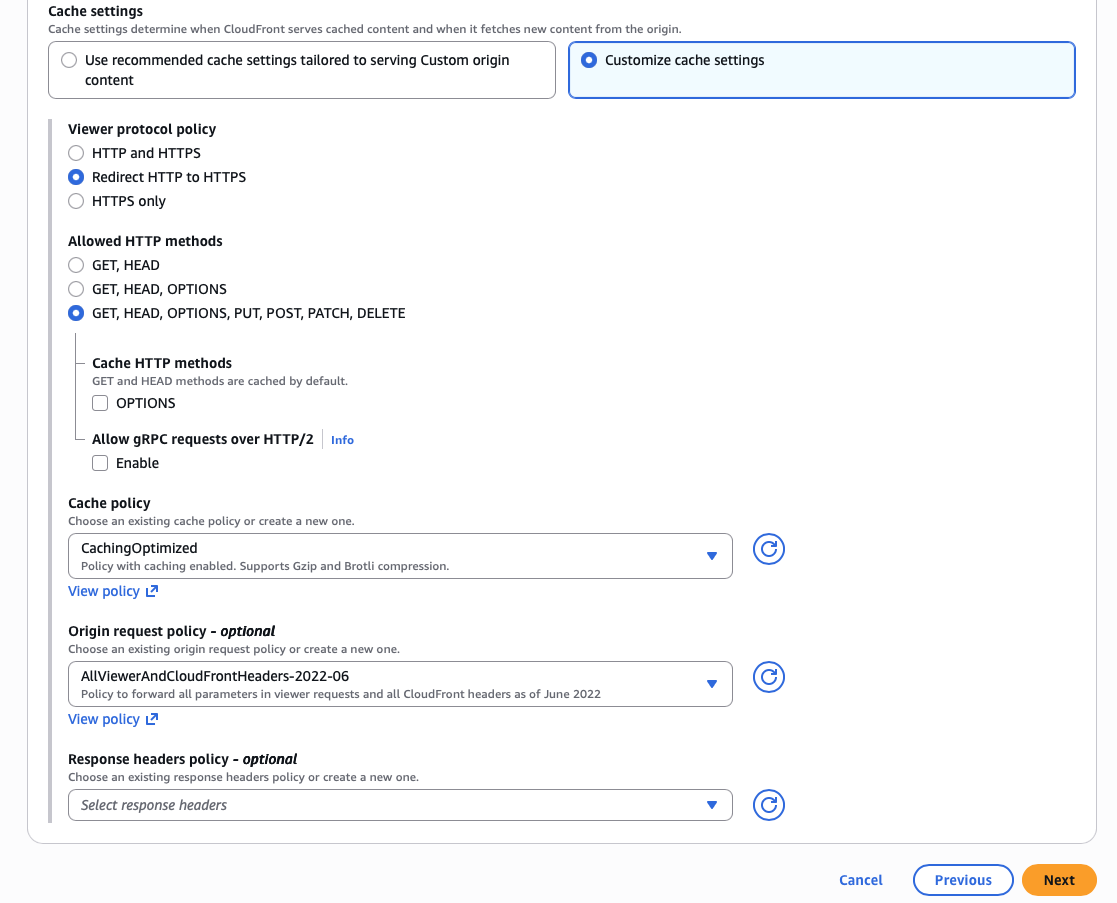Select HTTP and HTTPS protocol option
The image size is (1117, 903).
click(76, 153)
